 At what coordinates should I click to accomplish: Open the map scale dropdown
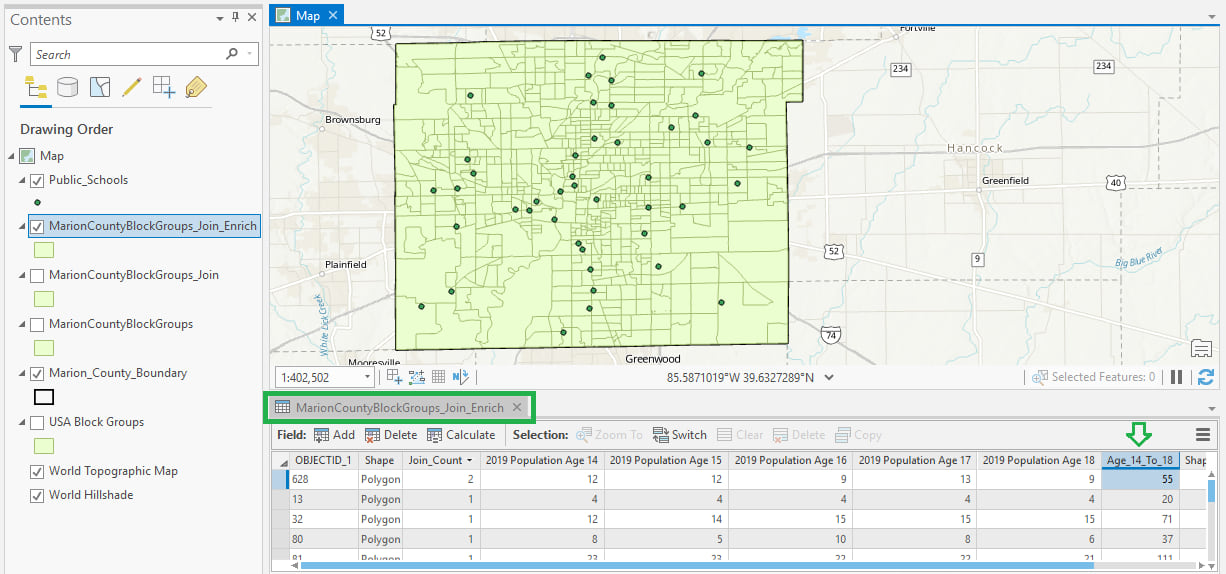368,377
